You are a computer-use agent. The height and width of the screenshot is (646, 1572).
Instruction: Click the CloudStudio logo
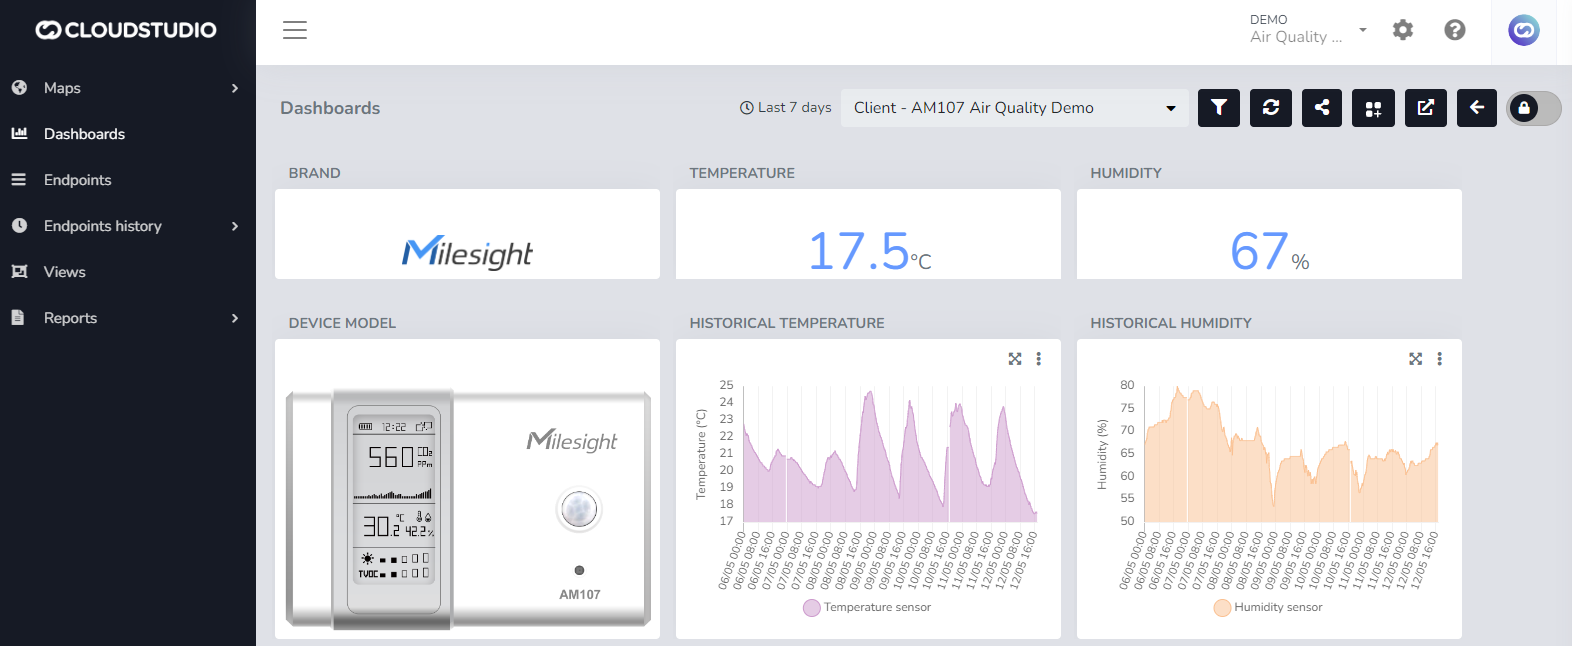[126, 30]
